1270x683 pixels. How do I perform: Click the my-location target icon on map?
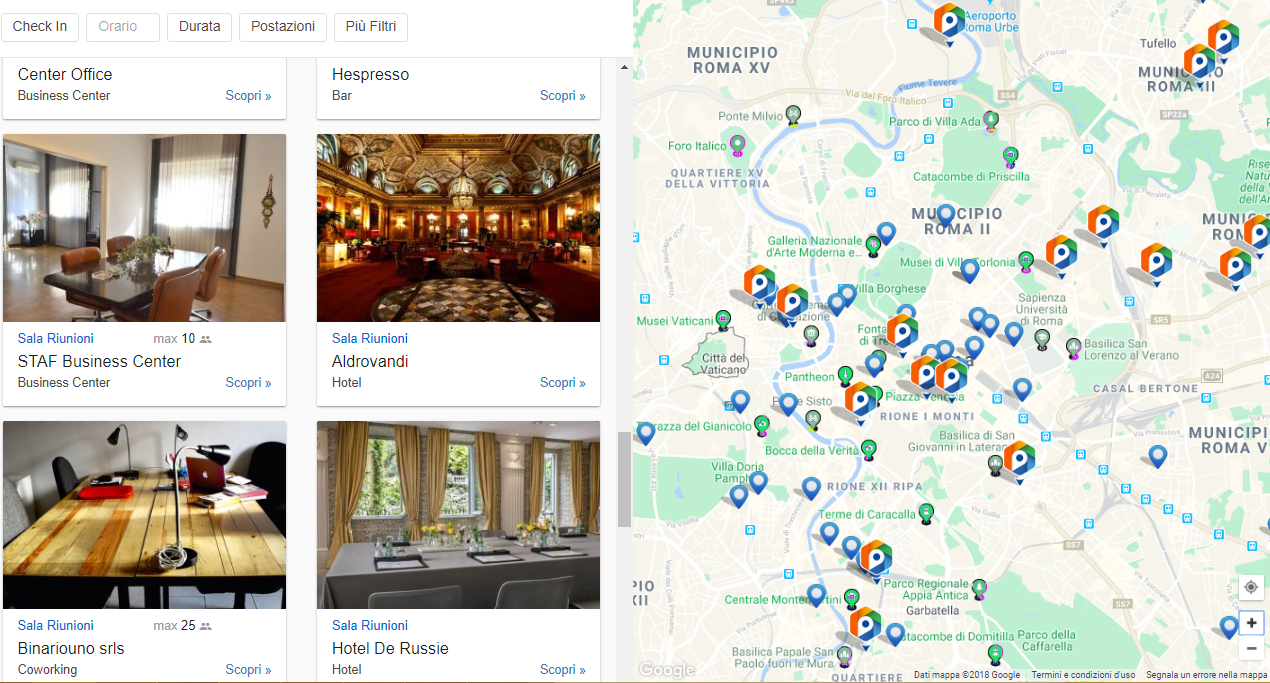coord(1251,587)
